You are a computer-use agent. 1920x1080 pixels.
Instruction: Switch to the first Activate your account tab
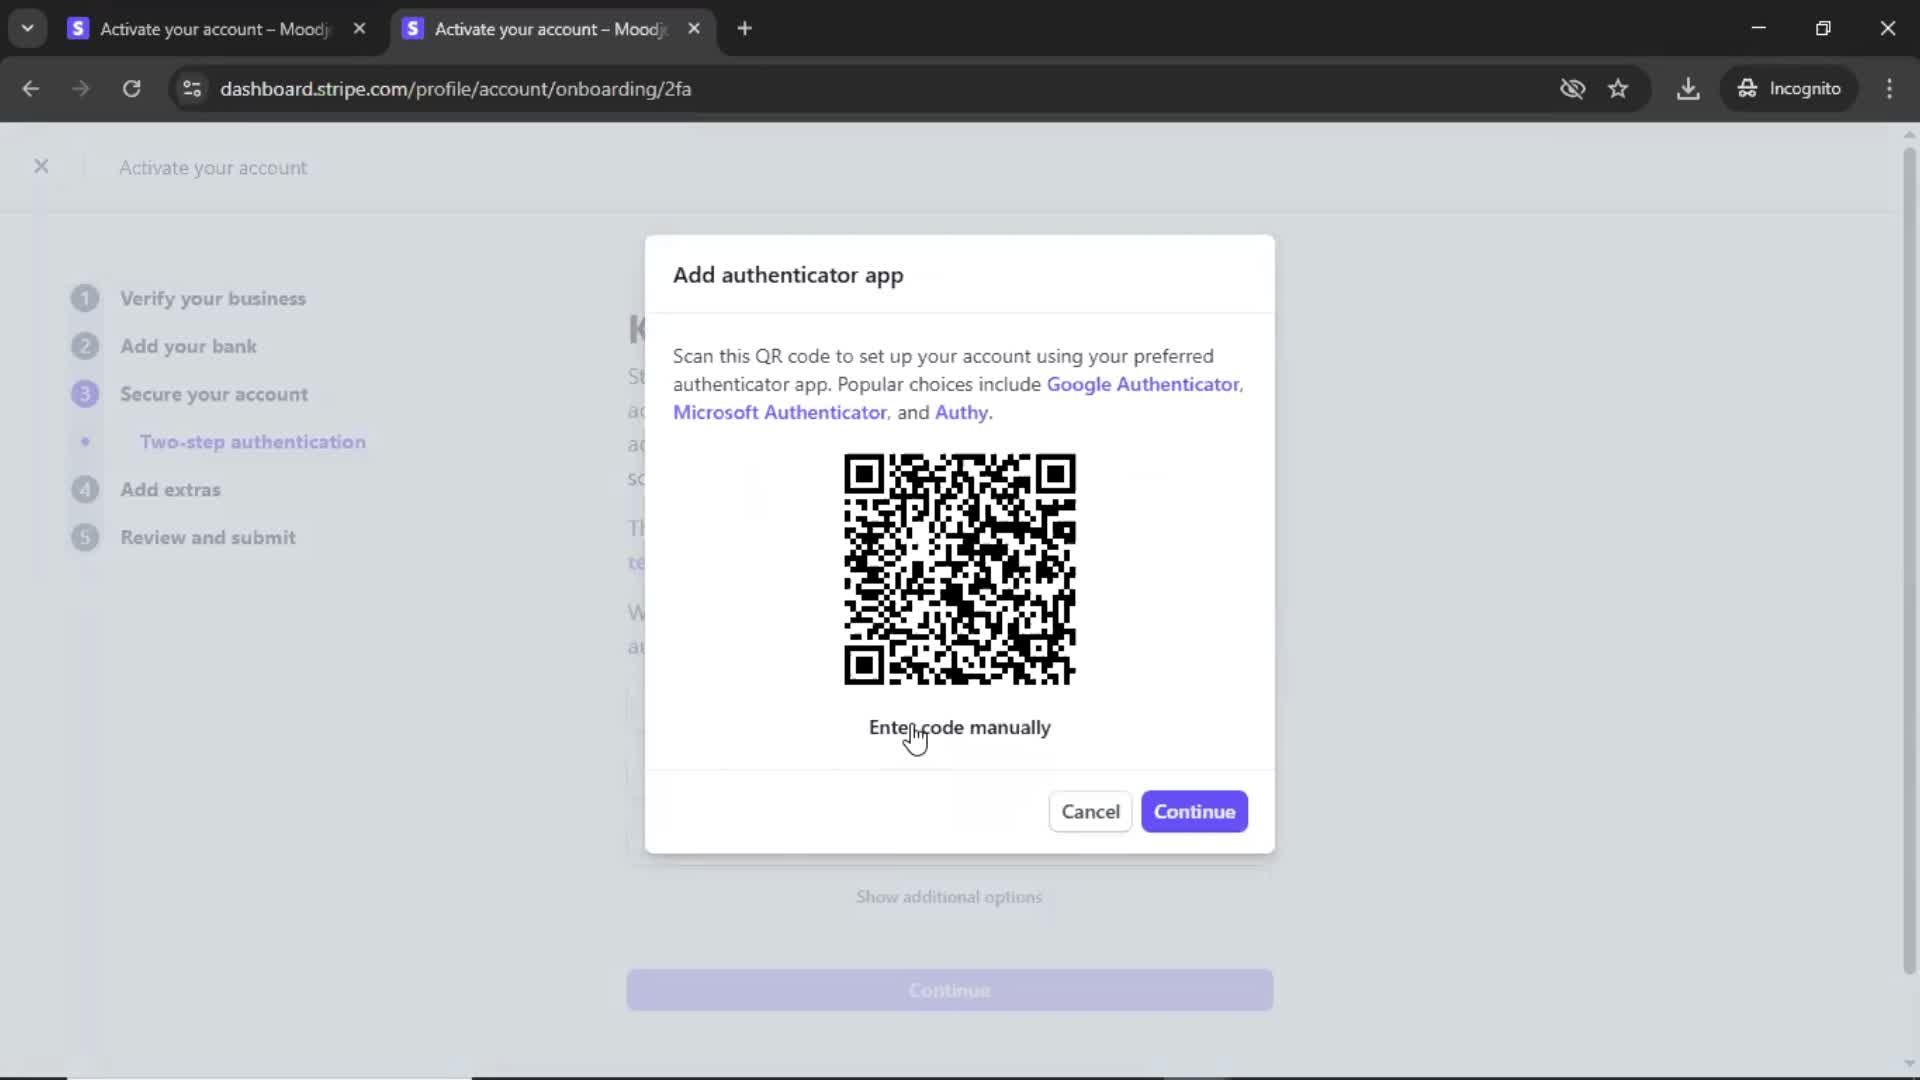(x=214, y=29)
